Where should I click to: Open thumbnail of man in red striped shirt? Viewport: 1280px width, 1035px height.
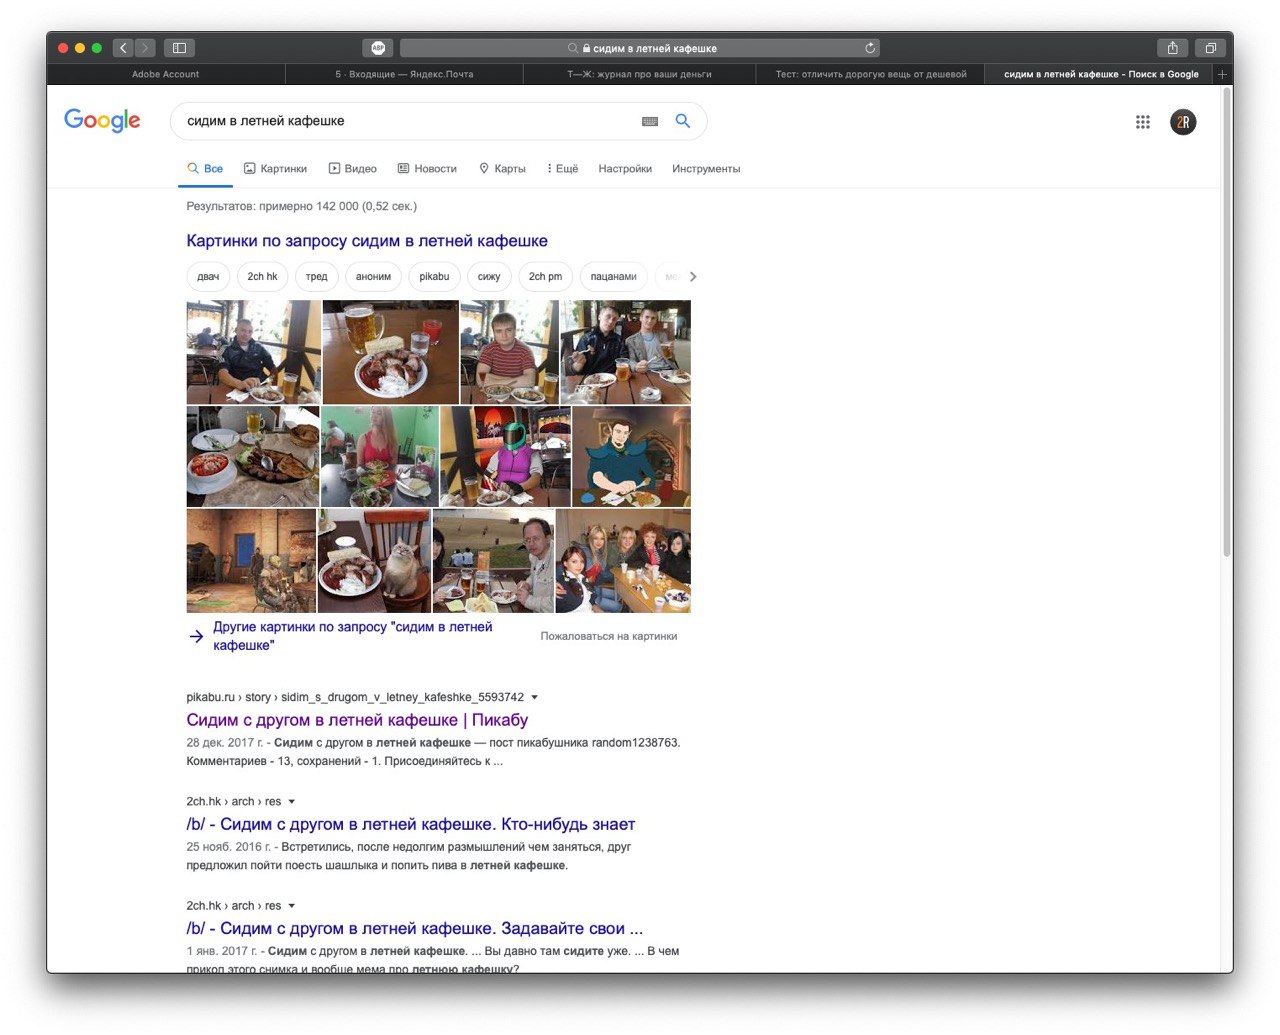point(510,352)
